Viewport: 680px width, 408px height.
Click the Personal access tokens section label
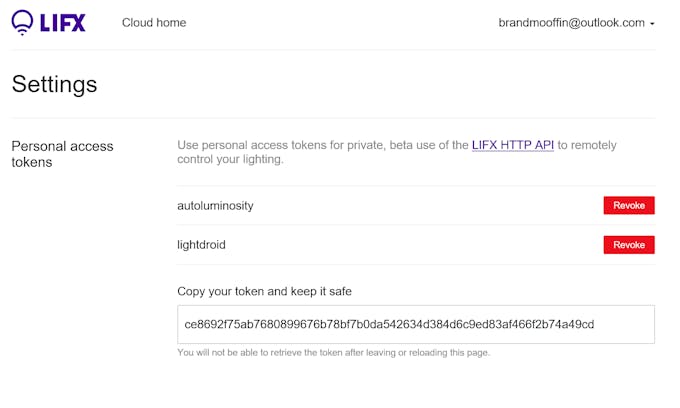coord(62,153)
